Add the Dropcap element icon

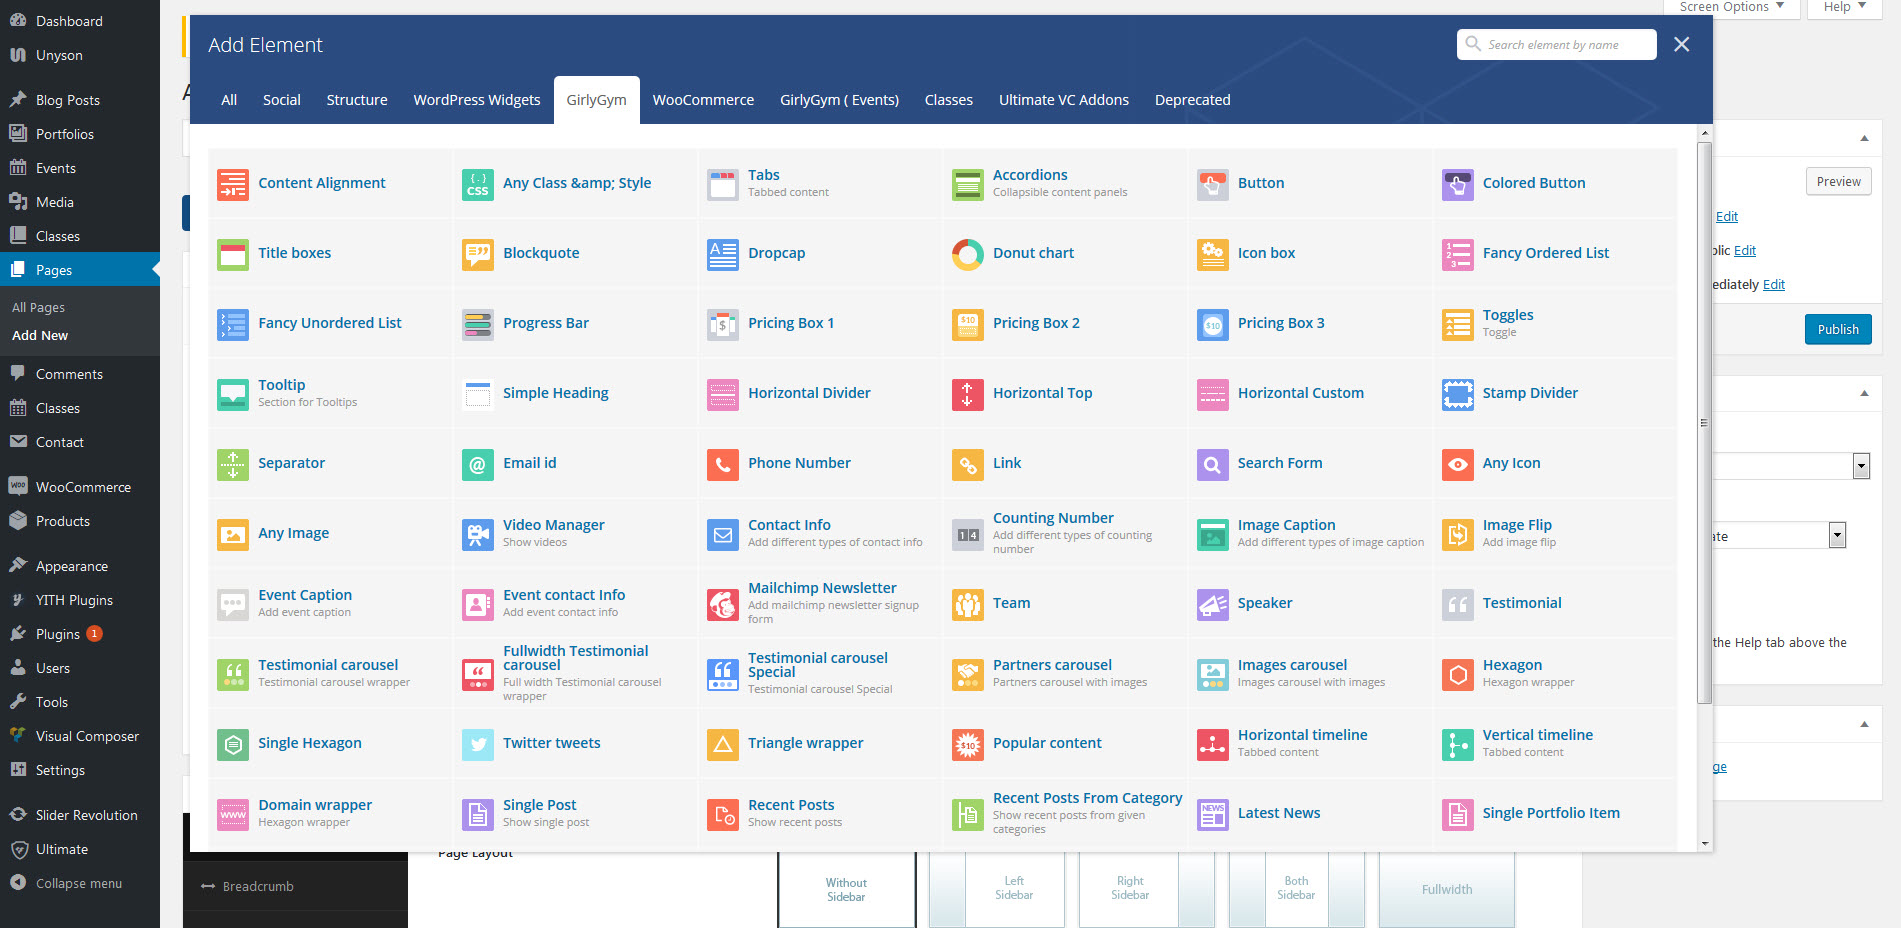coord(722,254)
